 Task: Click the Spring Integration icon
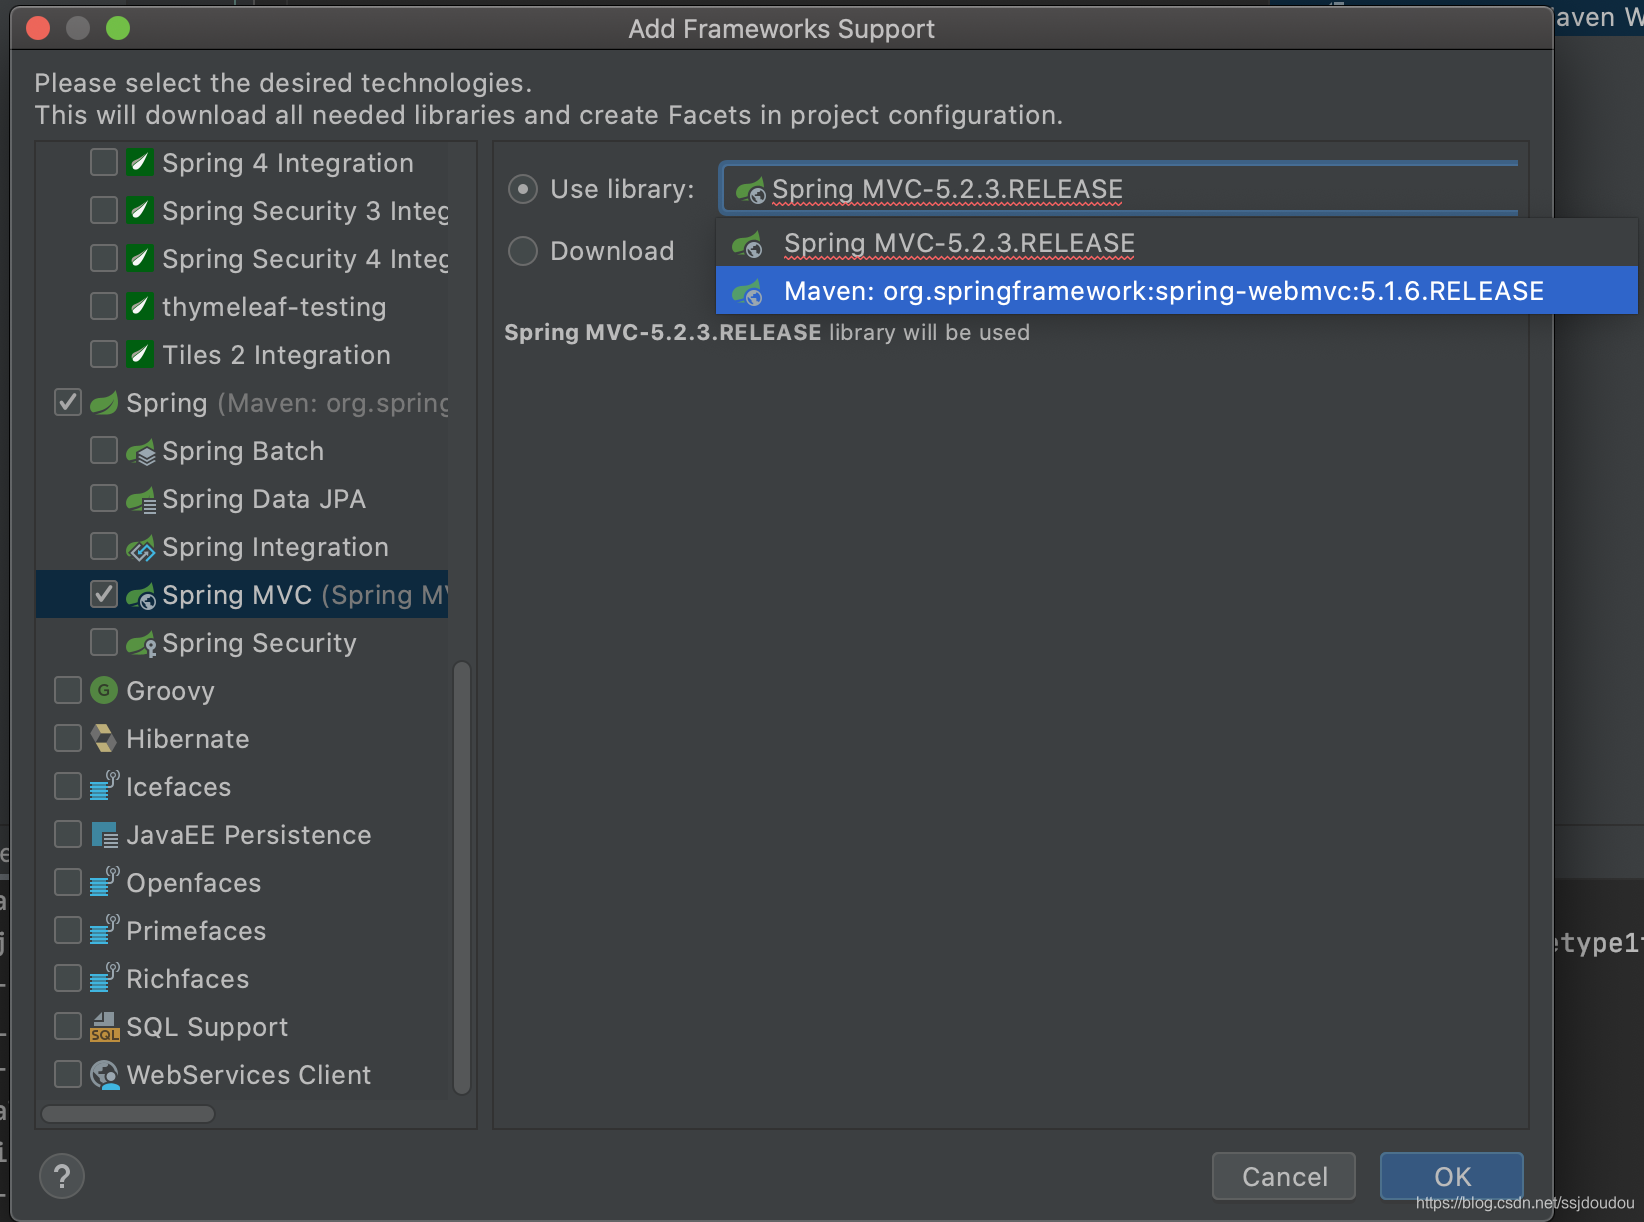[141, 547]
